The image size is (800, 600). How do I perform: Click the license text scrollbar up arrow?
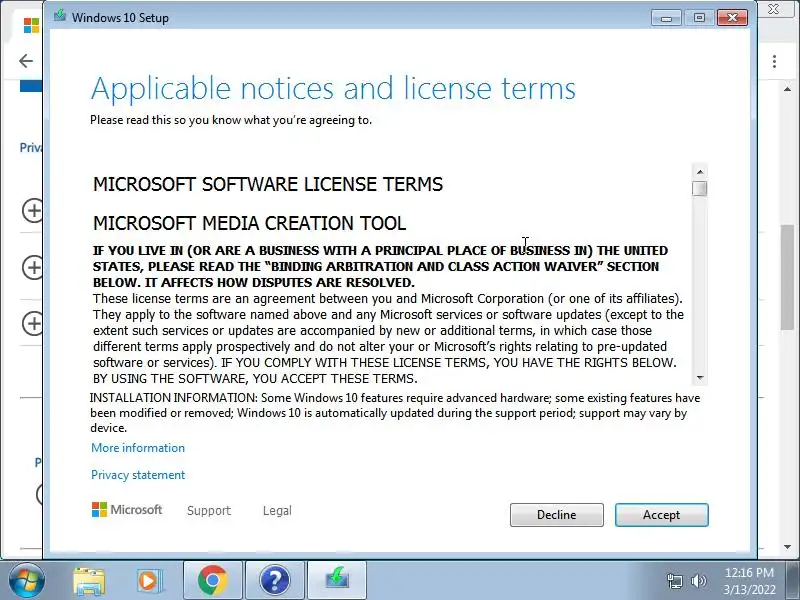tap(700, 172)
